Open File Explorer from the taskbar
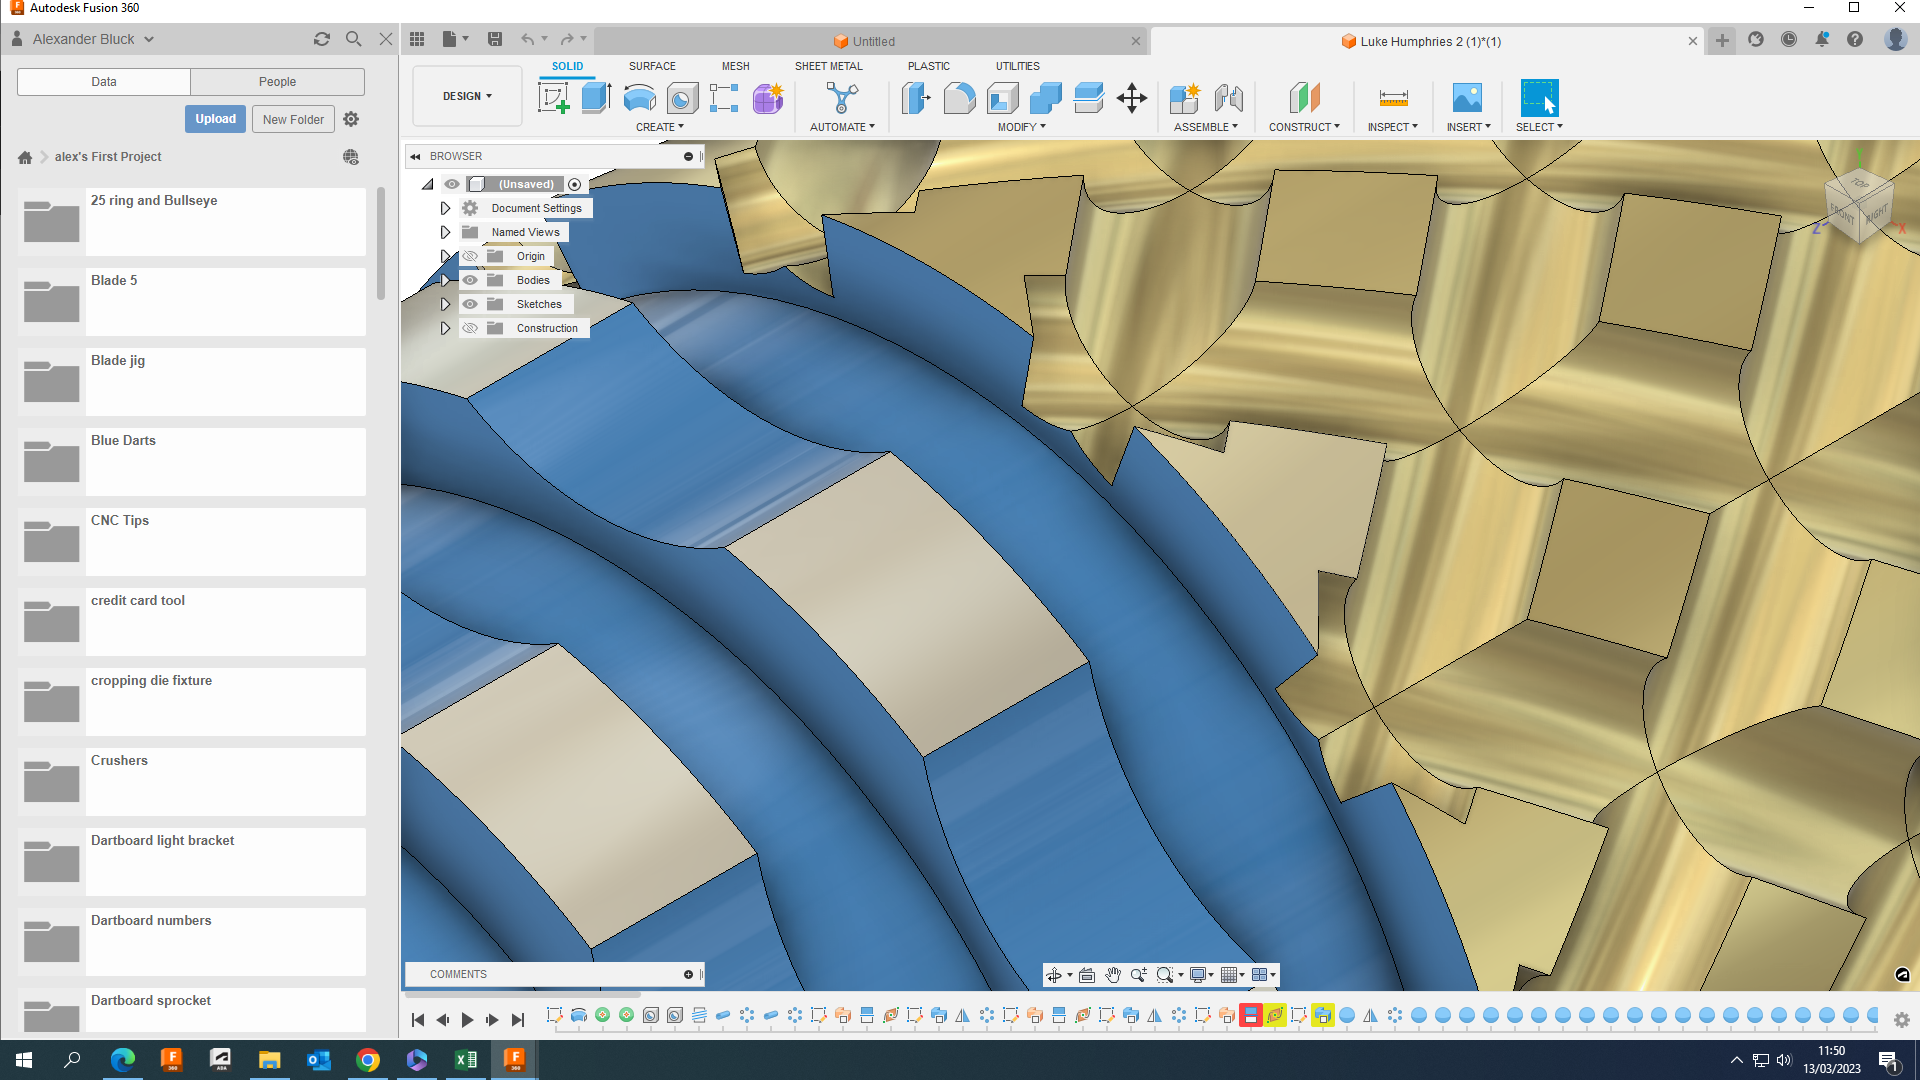This screenshot has height=1080, width=1920. [x=269, y=1060]
